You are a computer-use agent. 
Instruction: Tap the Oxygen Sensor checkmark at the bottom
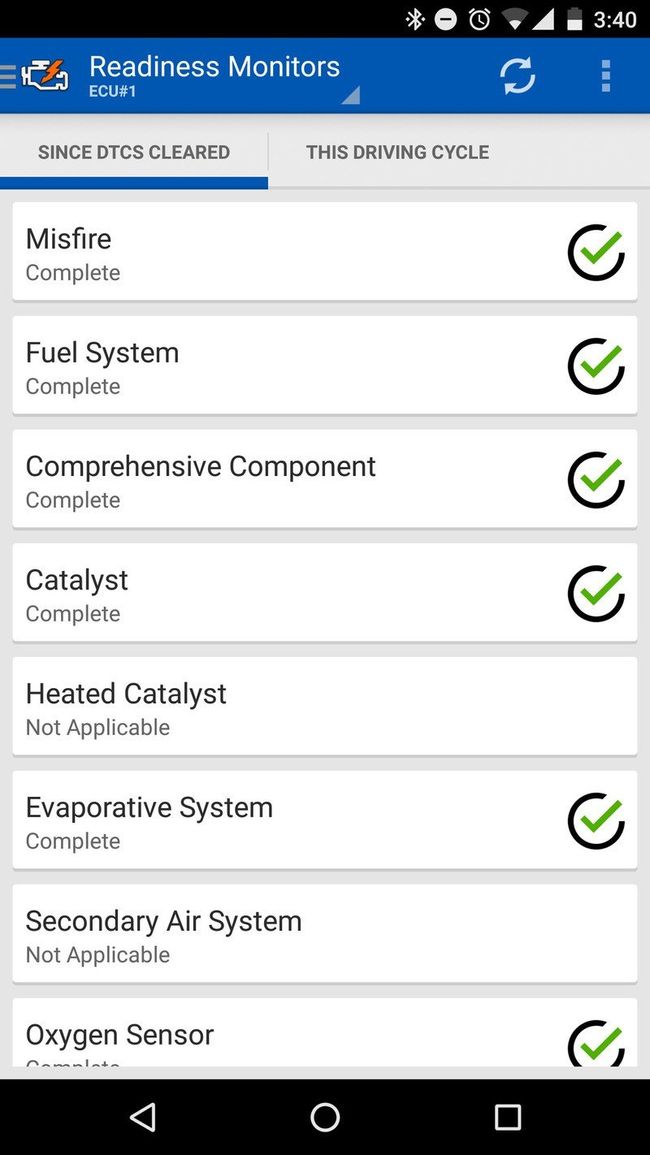596,1044
